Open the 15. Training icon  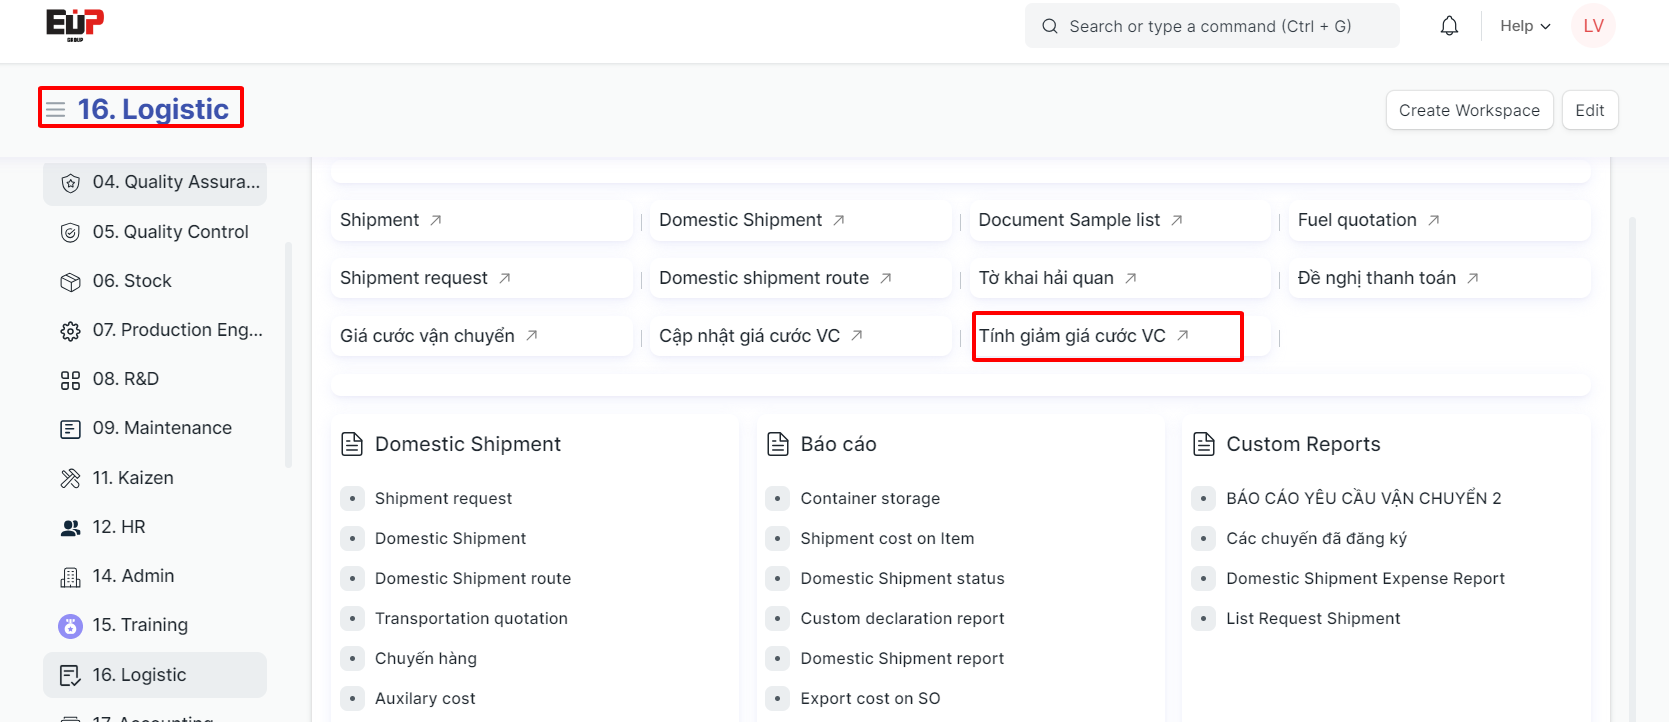70,626
